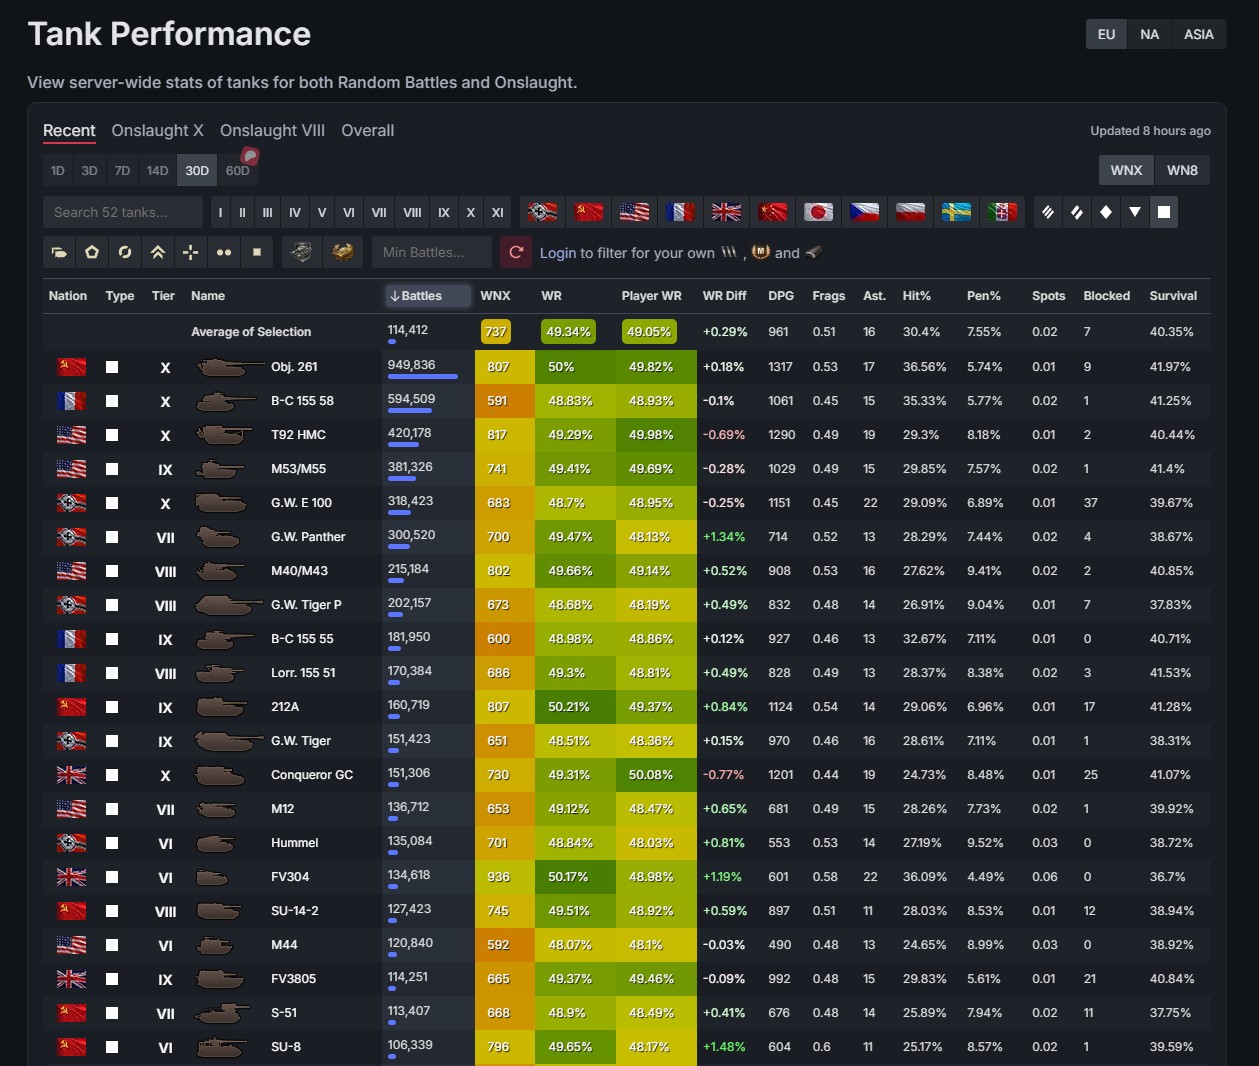The width and height of the screenshot is (1259, 1066).
Task: Select the heavy tank diamond filter
Action: click(1105, 212)
